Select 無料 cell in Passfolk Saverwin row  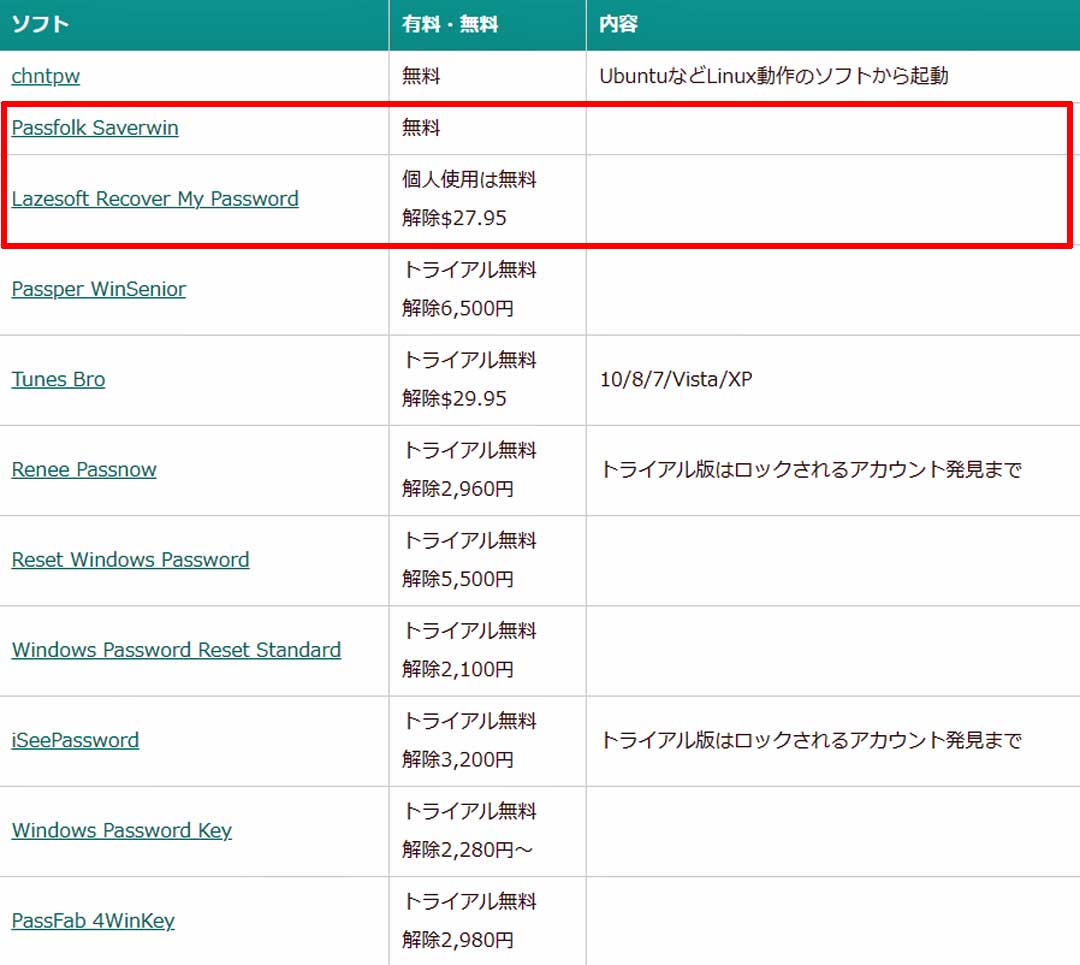coord(421,128)
